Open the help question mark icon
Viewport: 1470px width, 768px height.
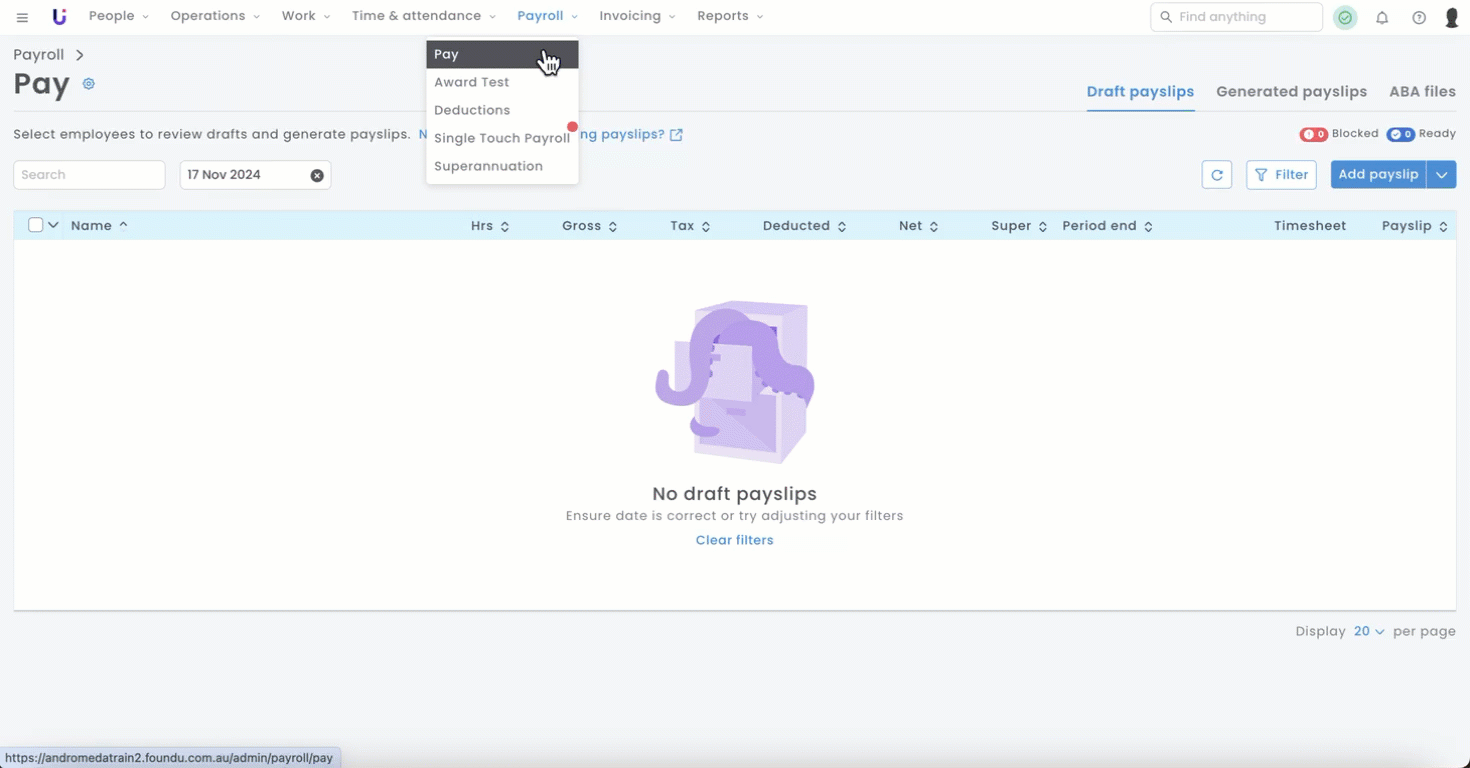point(1419,17)
